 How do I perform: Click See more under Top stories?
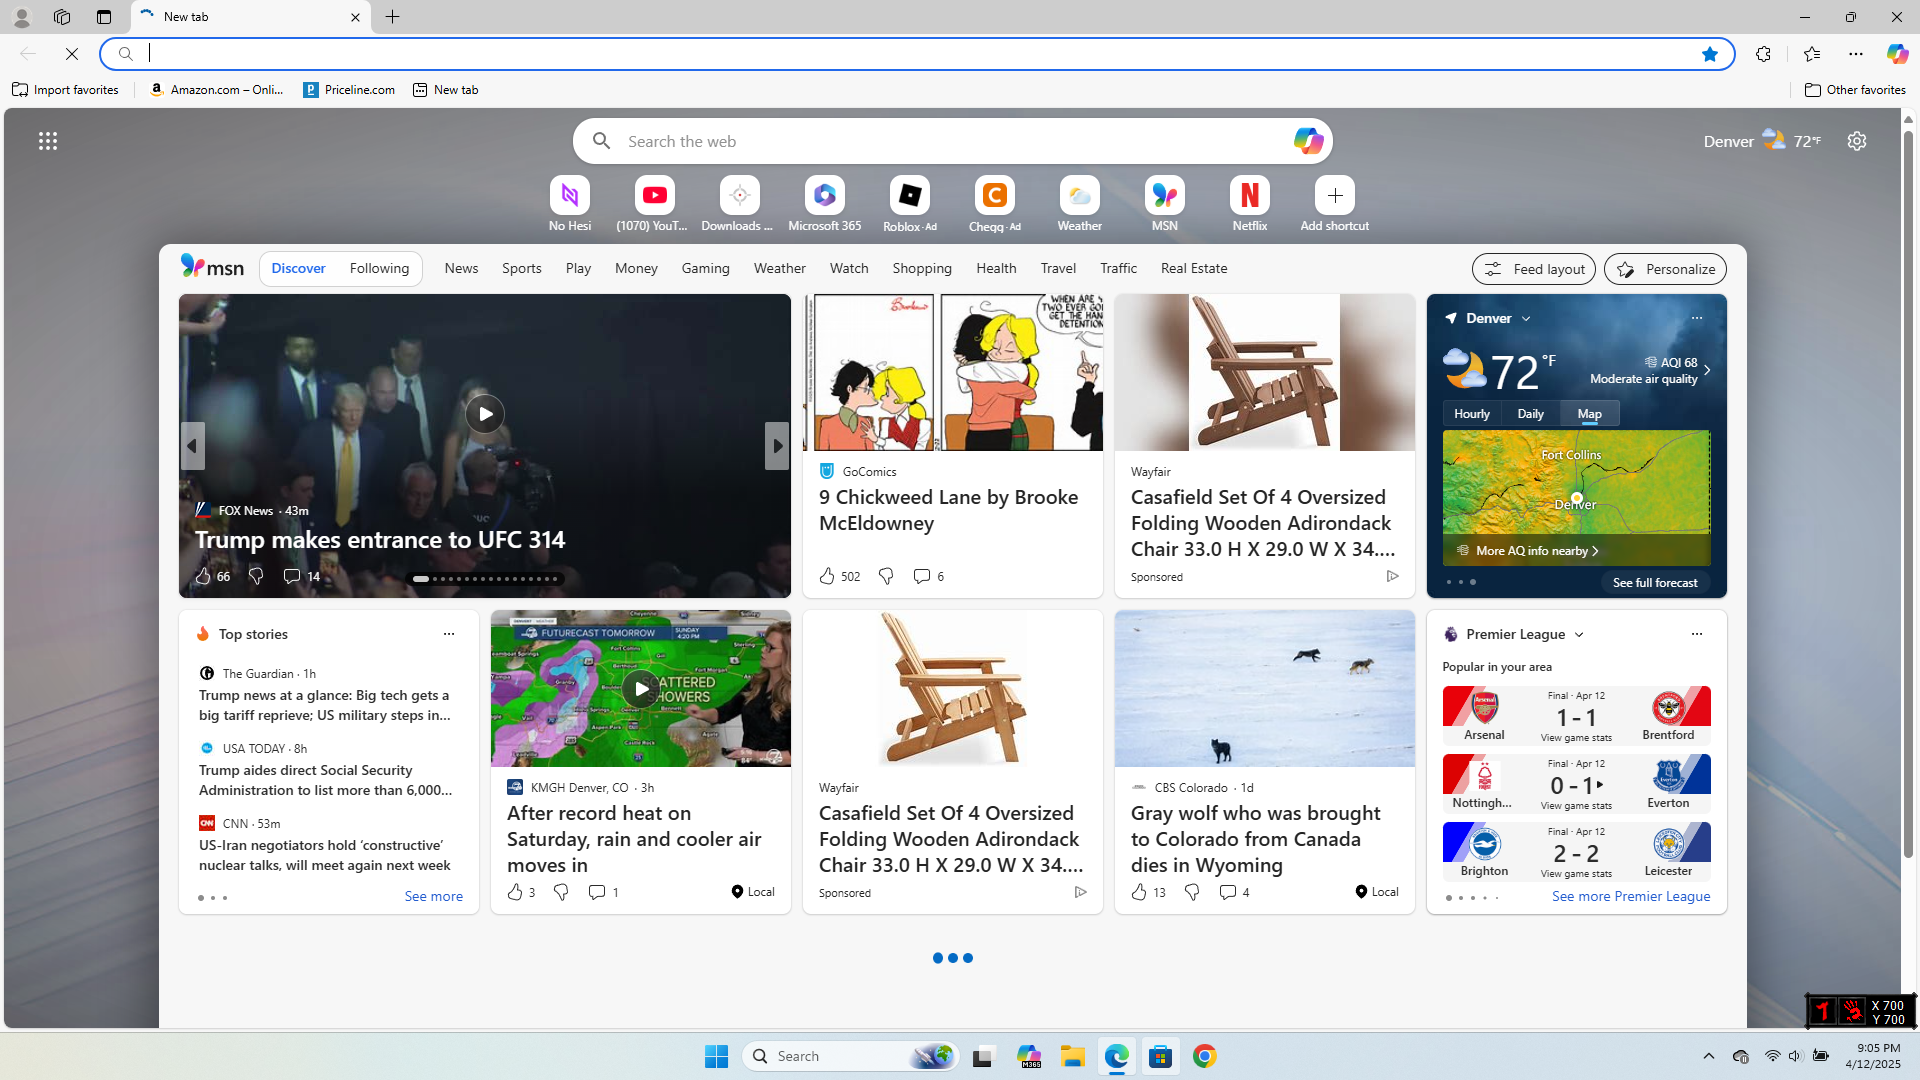pyautogui.click(x=433, y=897)
